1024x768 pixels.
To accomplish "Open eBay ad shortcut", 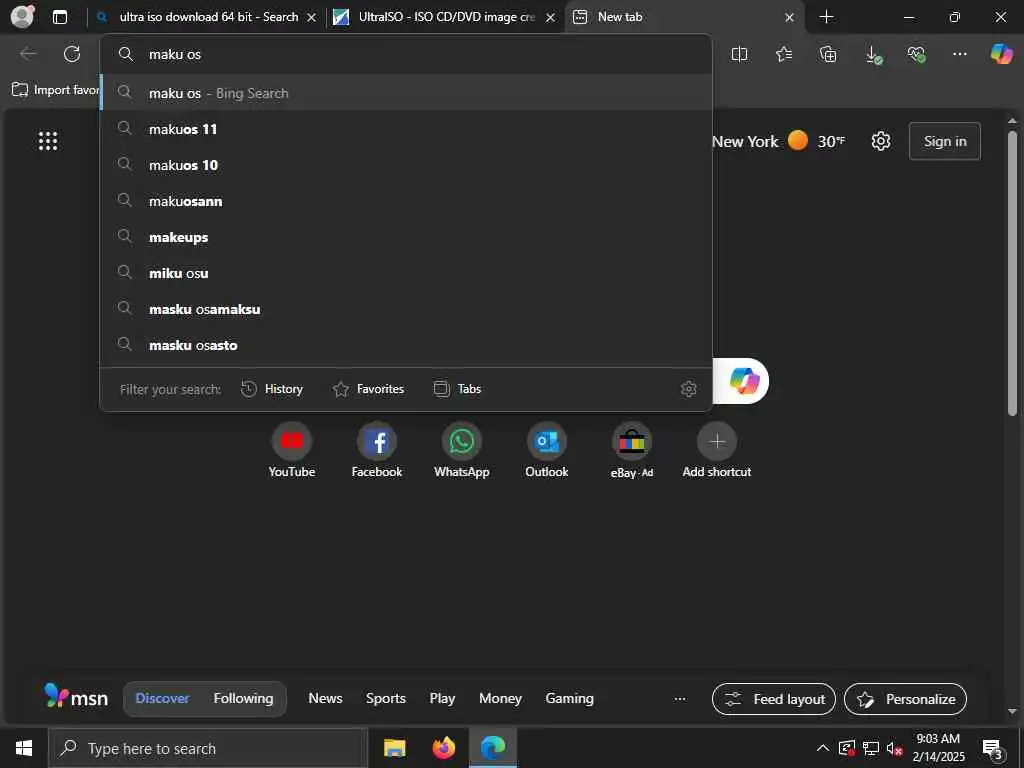I will [x=632, y=451].
